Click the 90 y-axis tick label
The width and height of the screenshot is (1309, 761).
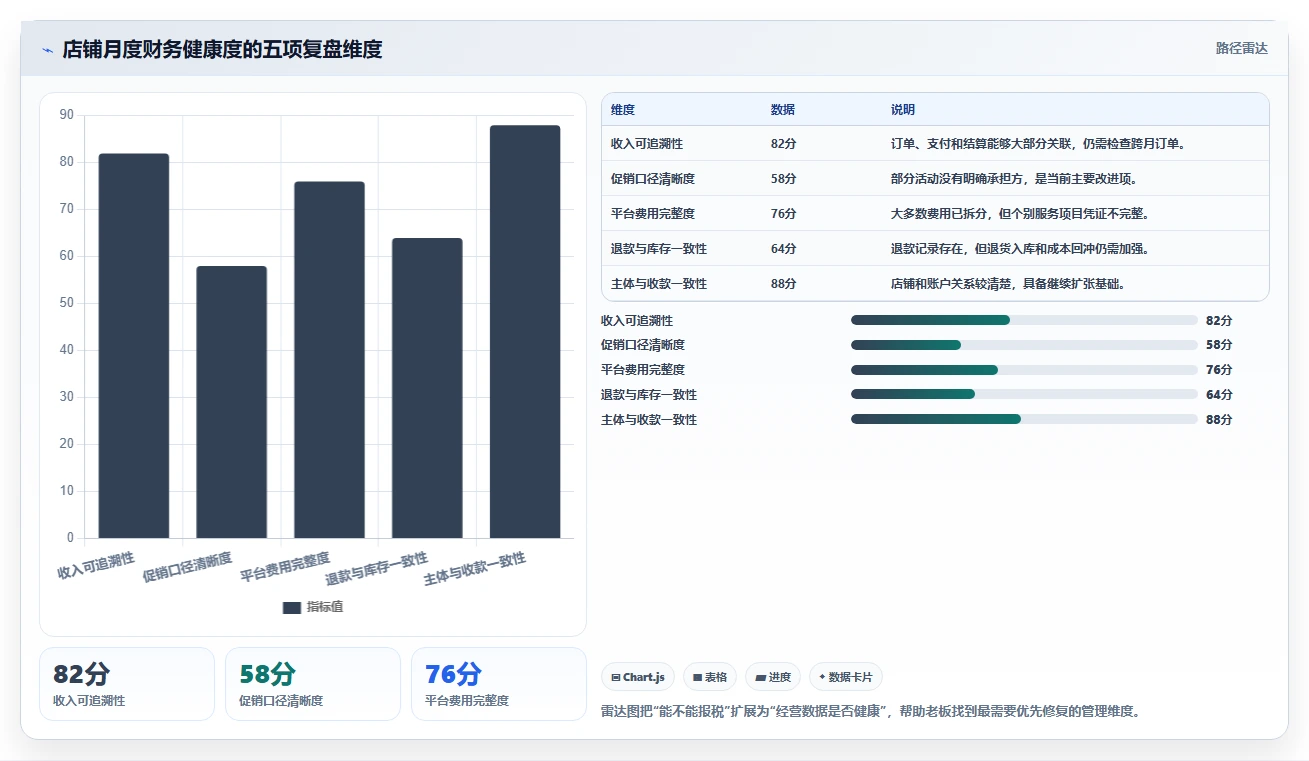click(67, 115)
